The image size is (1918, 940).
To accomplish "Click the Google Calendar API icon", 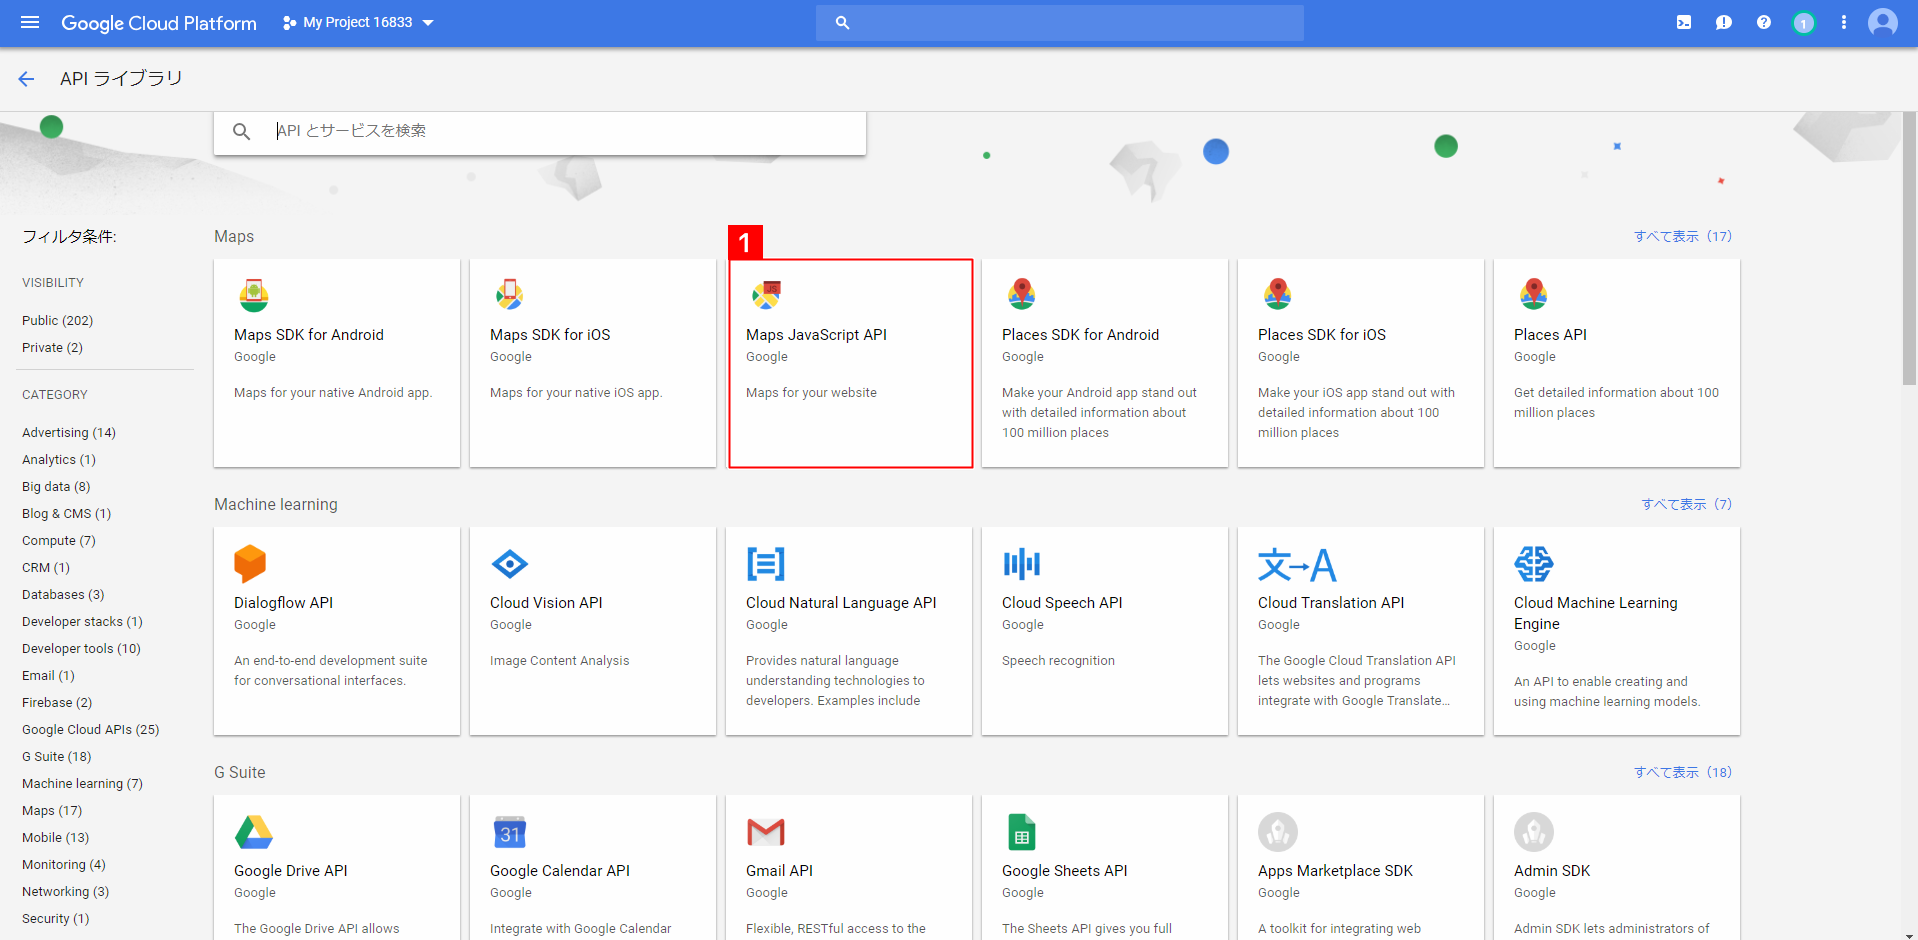I will pyautogui.click(x=510, y=832).
